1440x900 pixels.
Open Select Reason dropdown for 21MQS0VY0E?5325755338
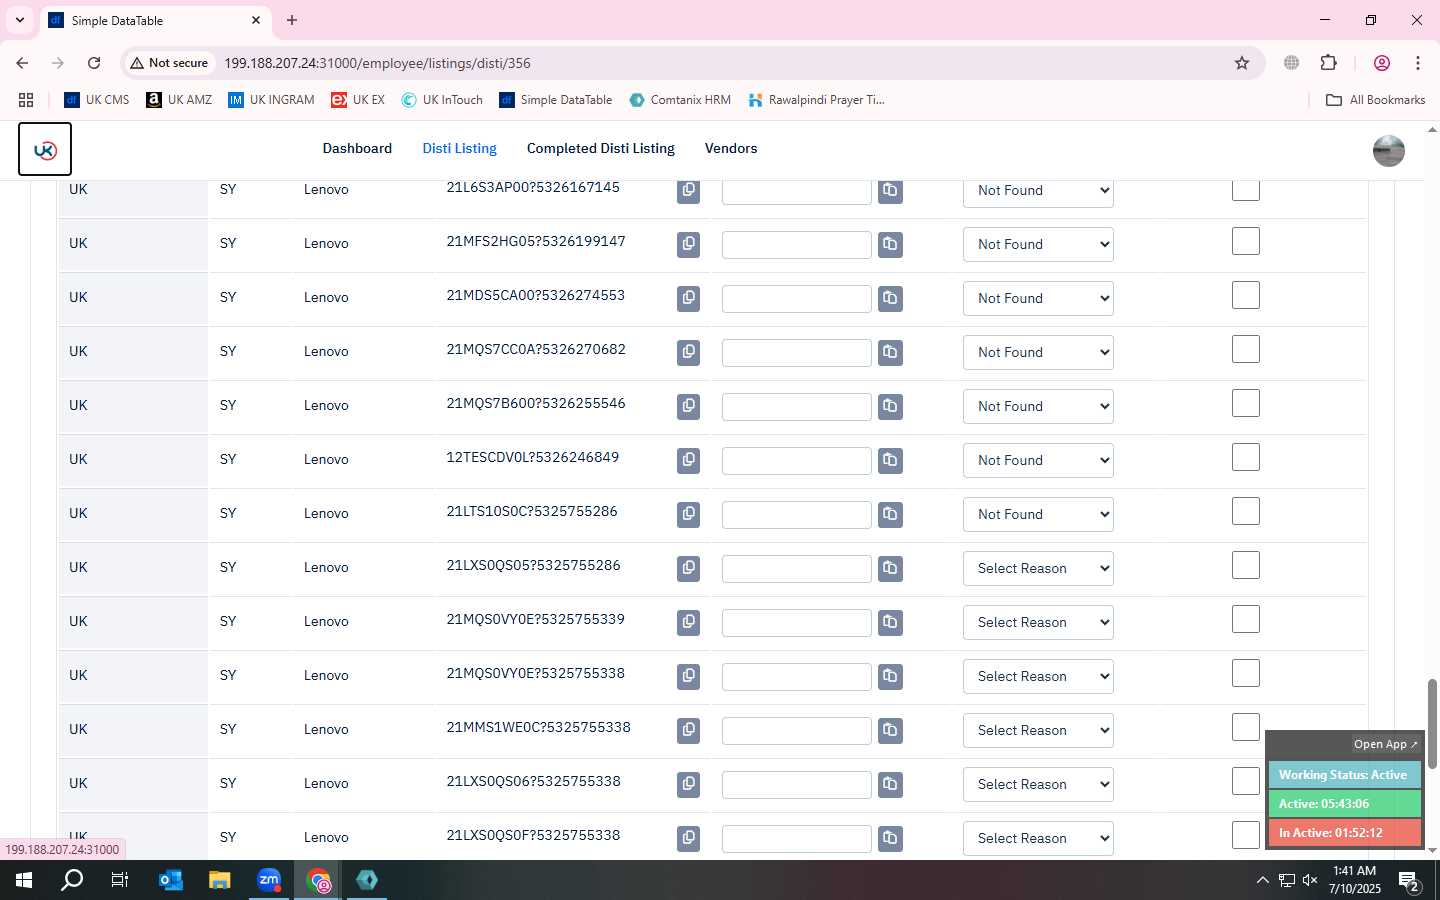coord(1038,676)
